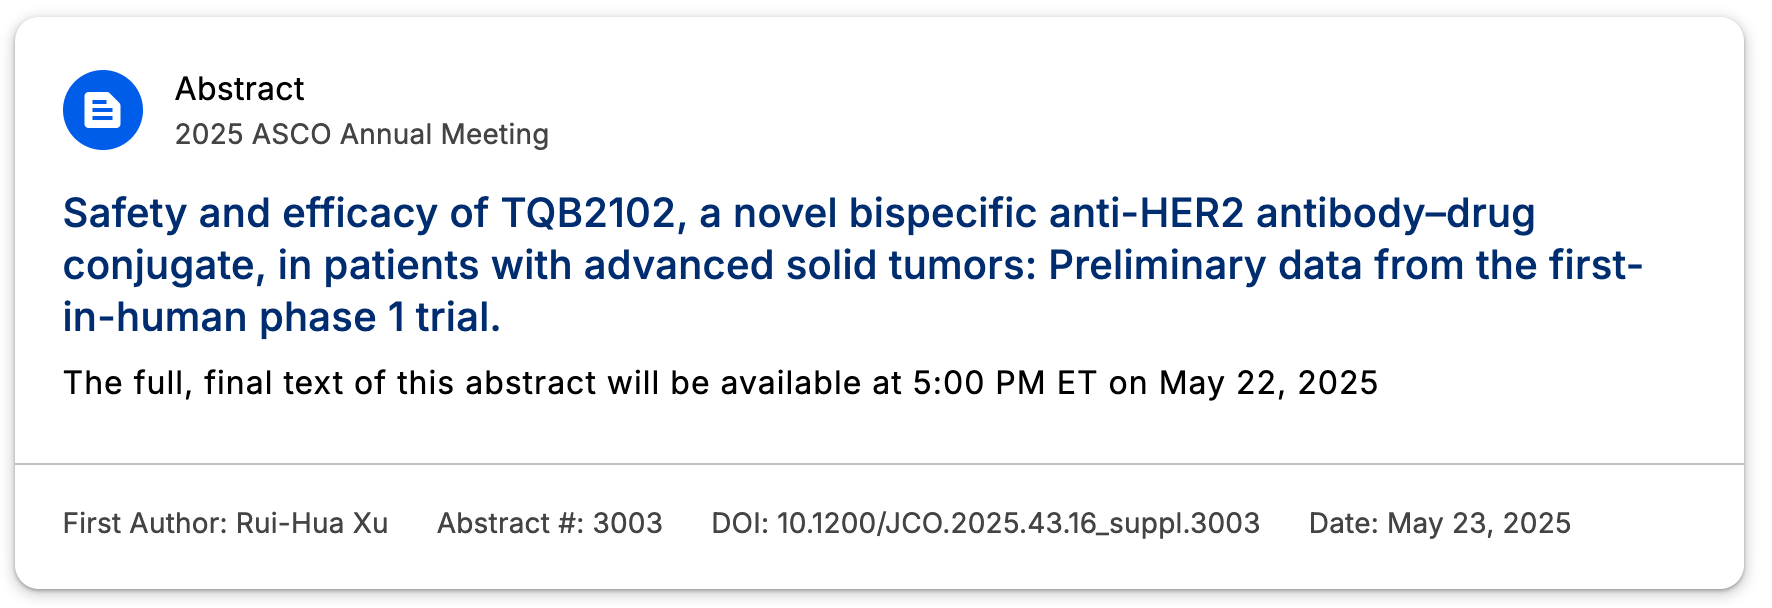Click the "Abstract #:" label
Viewport: 1772px width, 608px height.
click(510, 523)
